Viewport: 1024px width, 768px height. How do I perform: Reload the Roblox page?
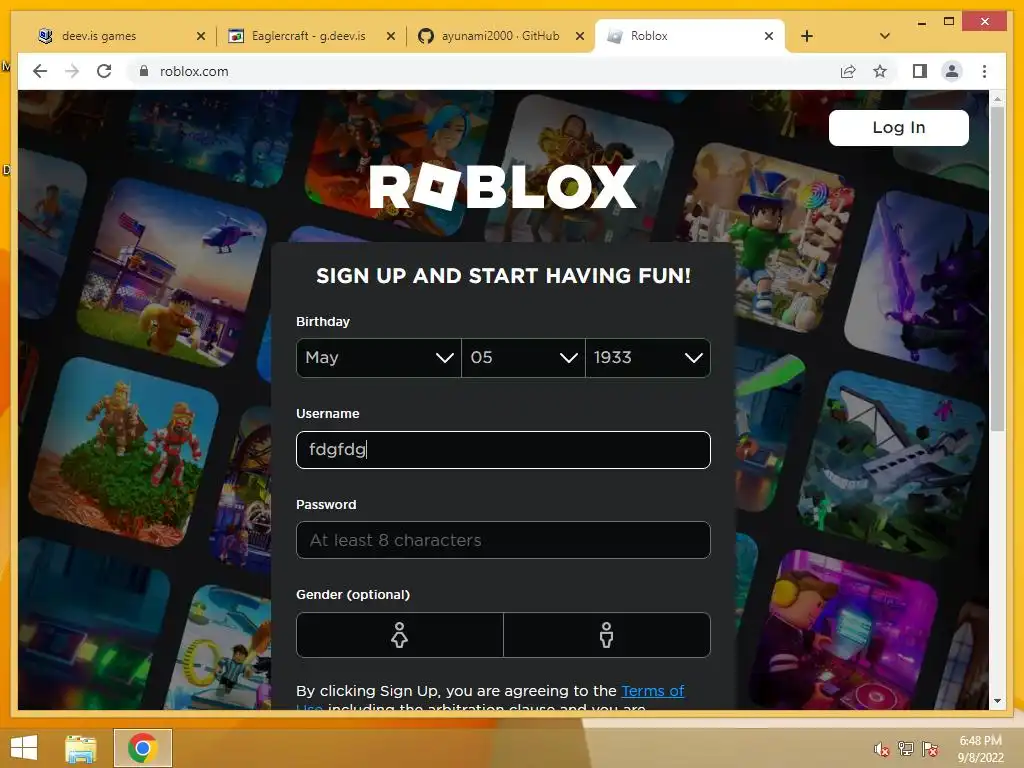point(104,71)
